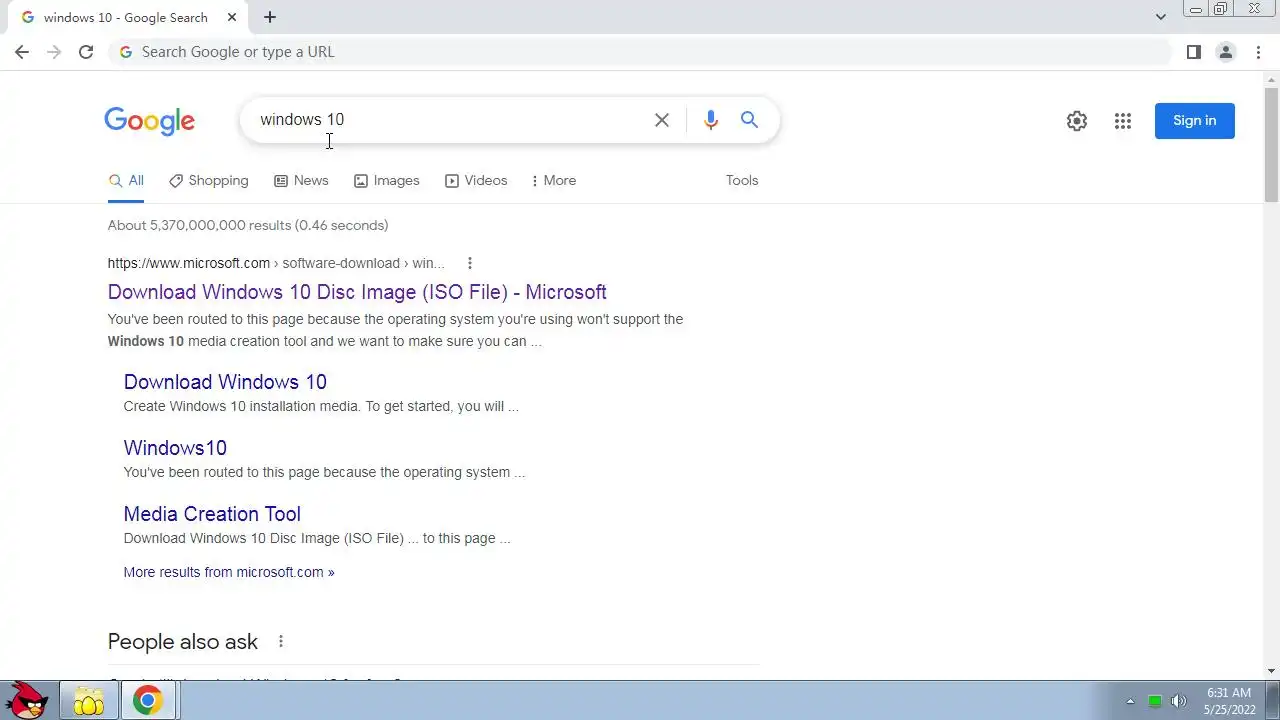Click the green network tray icon

coord(1155,701)
